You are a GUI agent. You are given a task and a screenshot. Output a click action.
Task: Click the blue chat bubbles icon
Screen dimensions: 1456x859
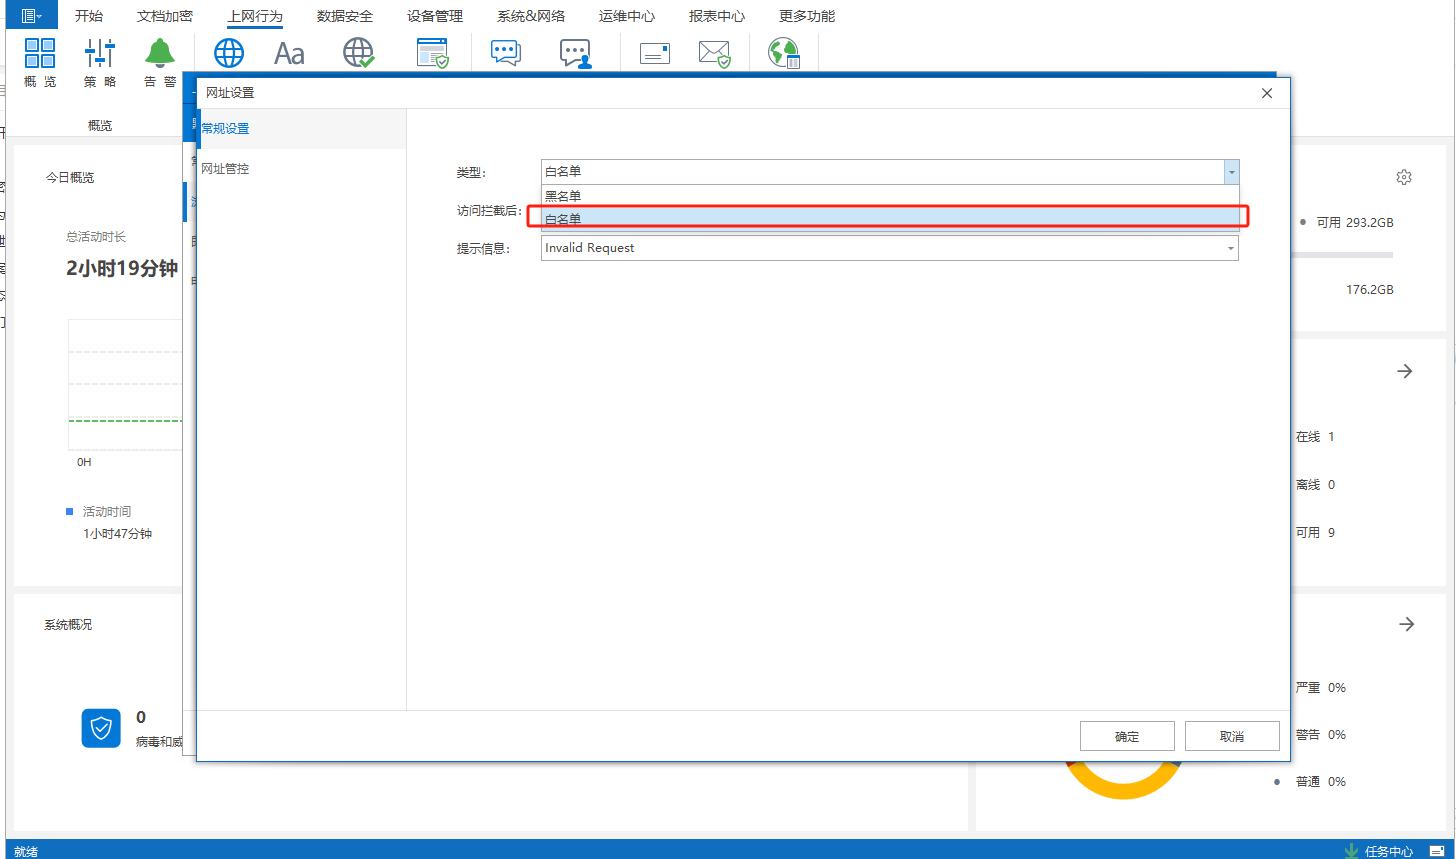pyautogui.click(x=506, y=53)
